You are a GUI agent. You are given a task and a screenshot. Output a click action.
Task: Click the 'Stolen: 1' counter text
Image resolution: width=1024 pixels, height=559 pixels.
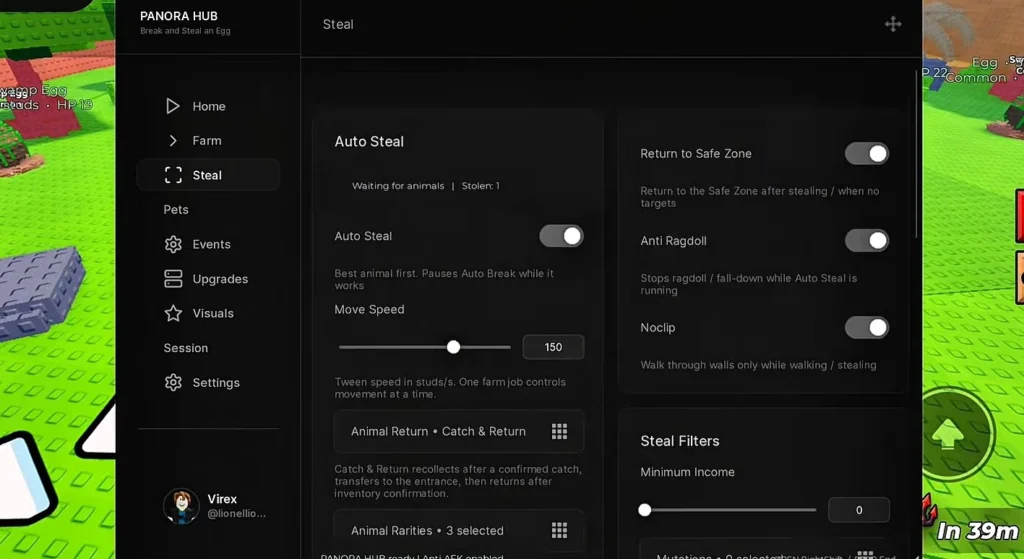(480, 186)
